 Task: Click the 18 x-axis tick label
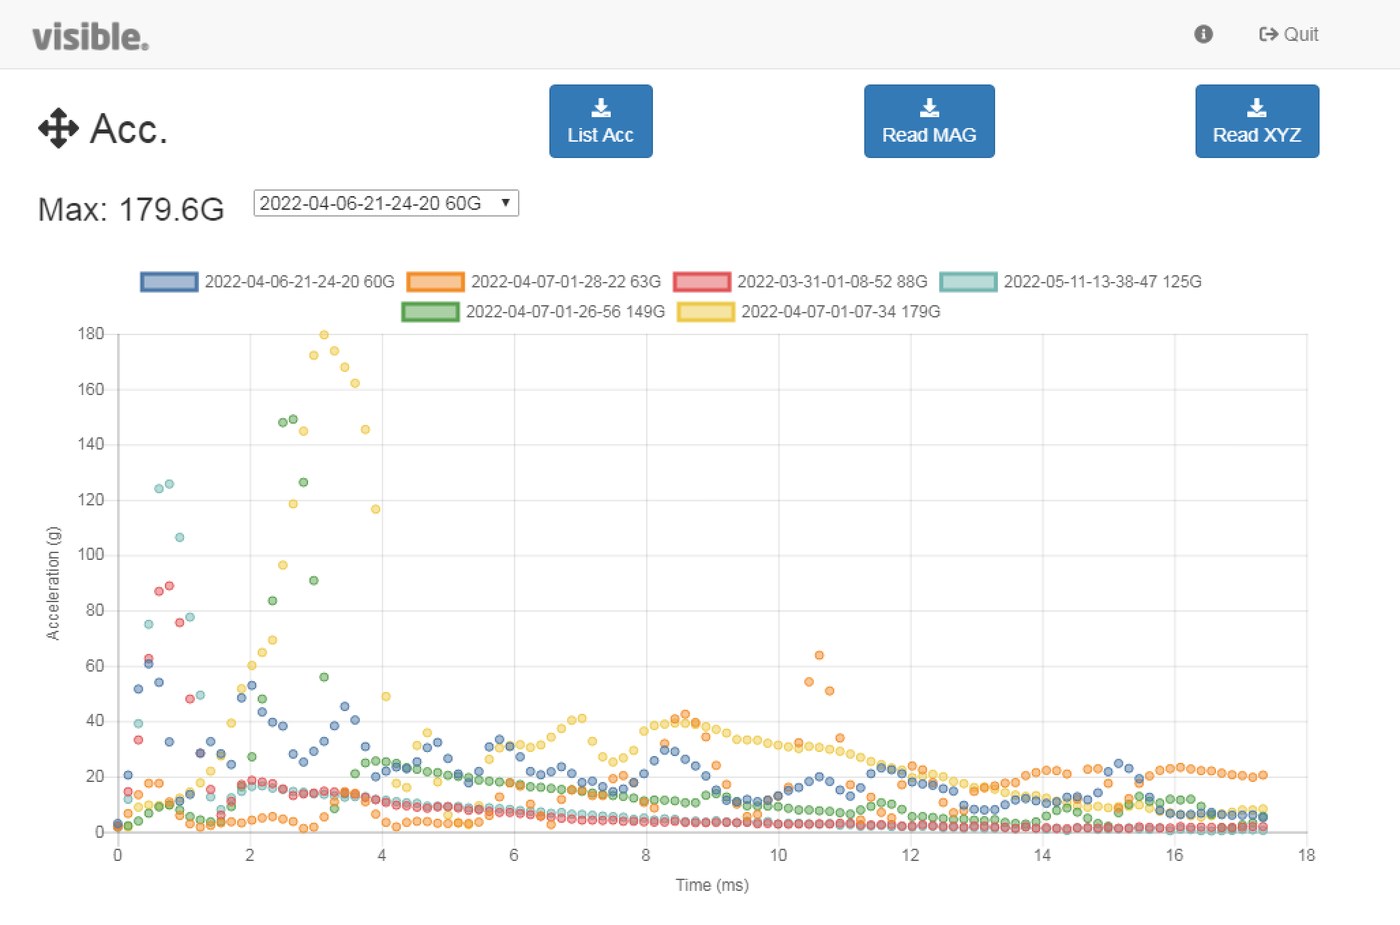1306,855
